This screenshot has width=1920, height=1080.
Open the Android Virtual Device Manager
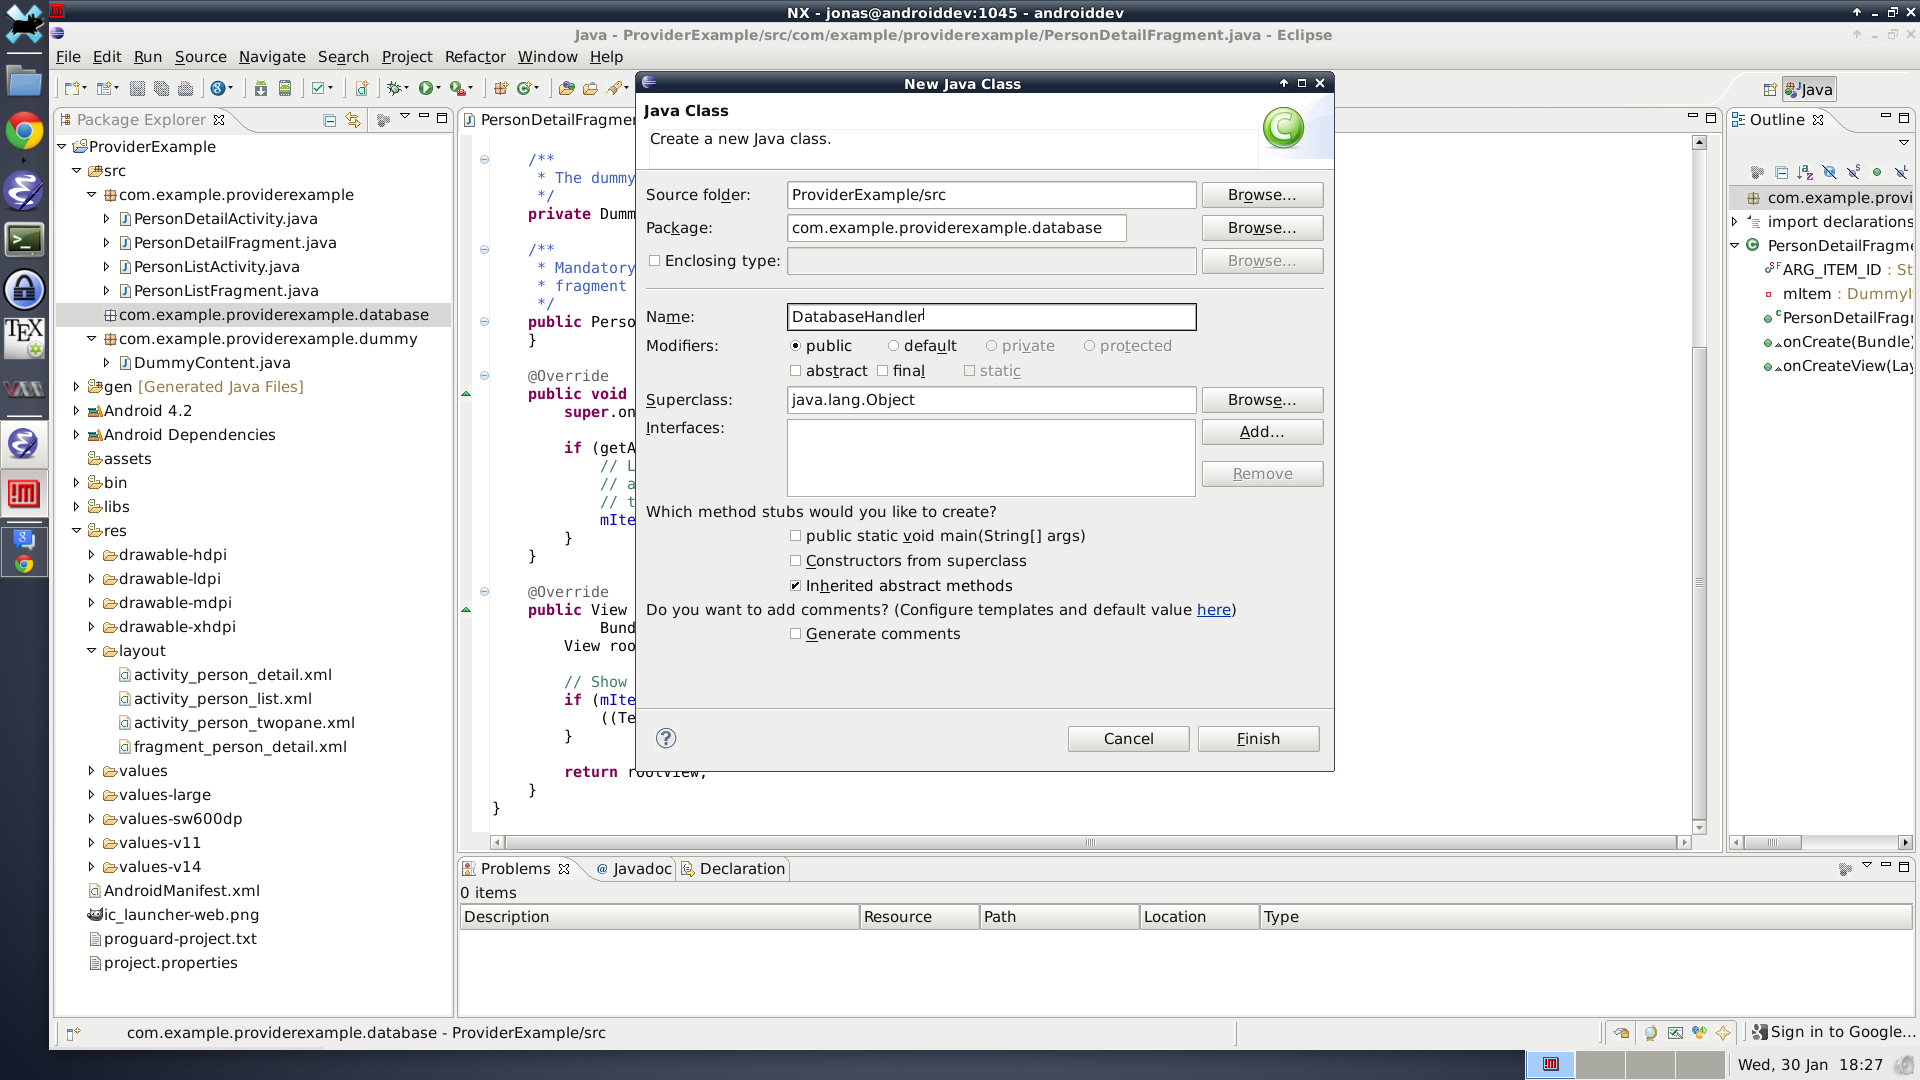(285, 89)
